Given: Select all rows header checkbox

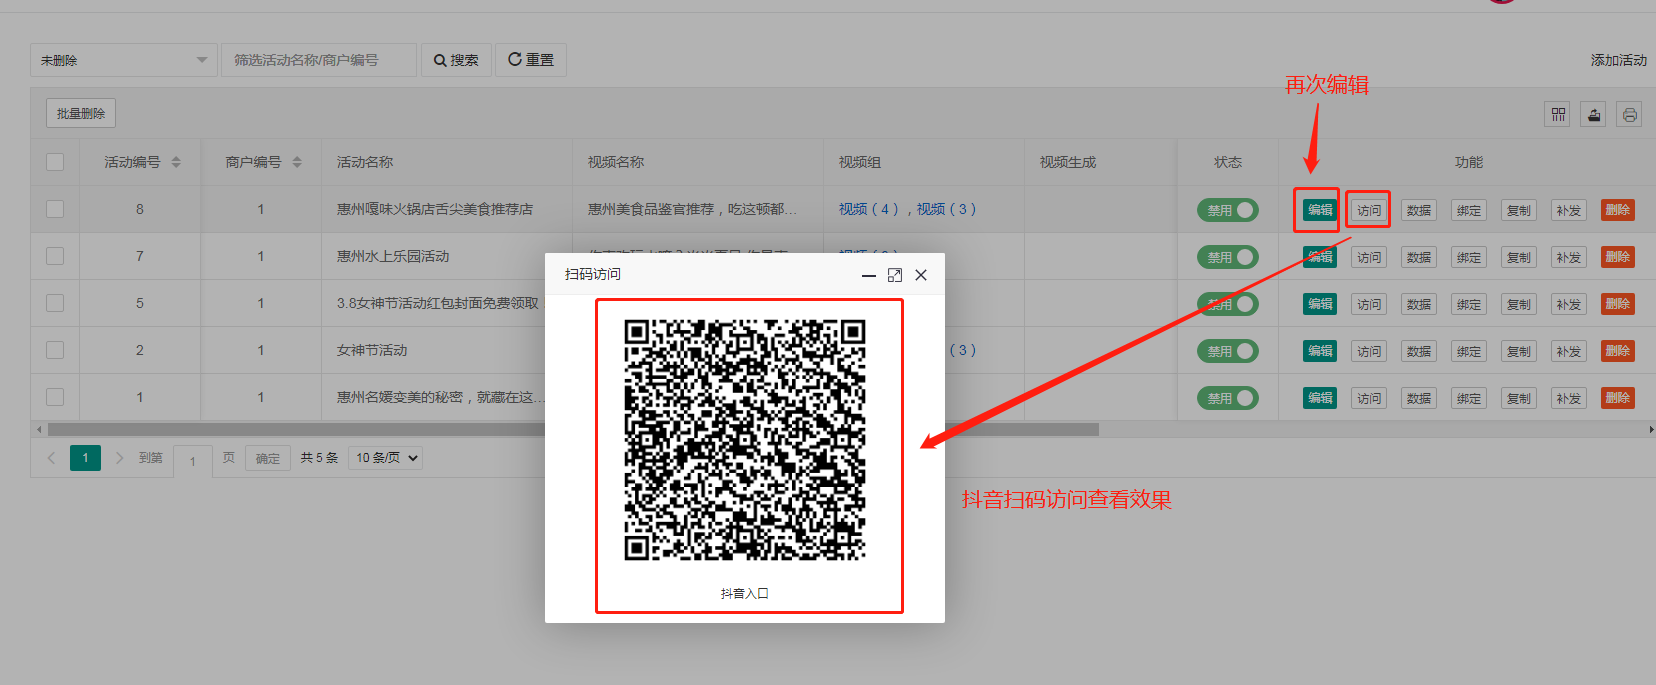Looking at the screenshot, I should pos(55,162).
